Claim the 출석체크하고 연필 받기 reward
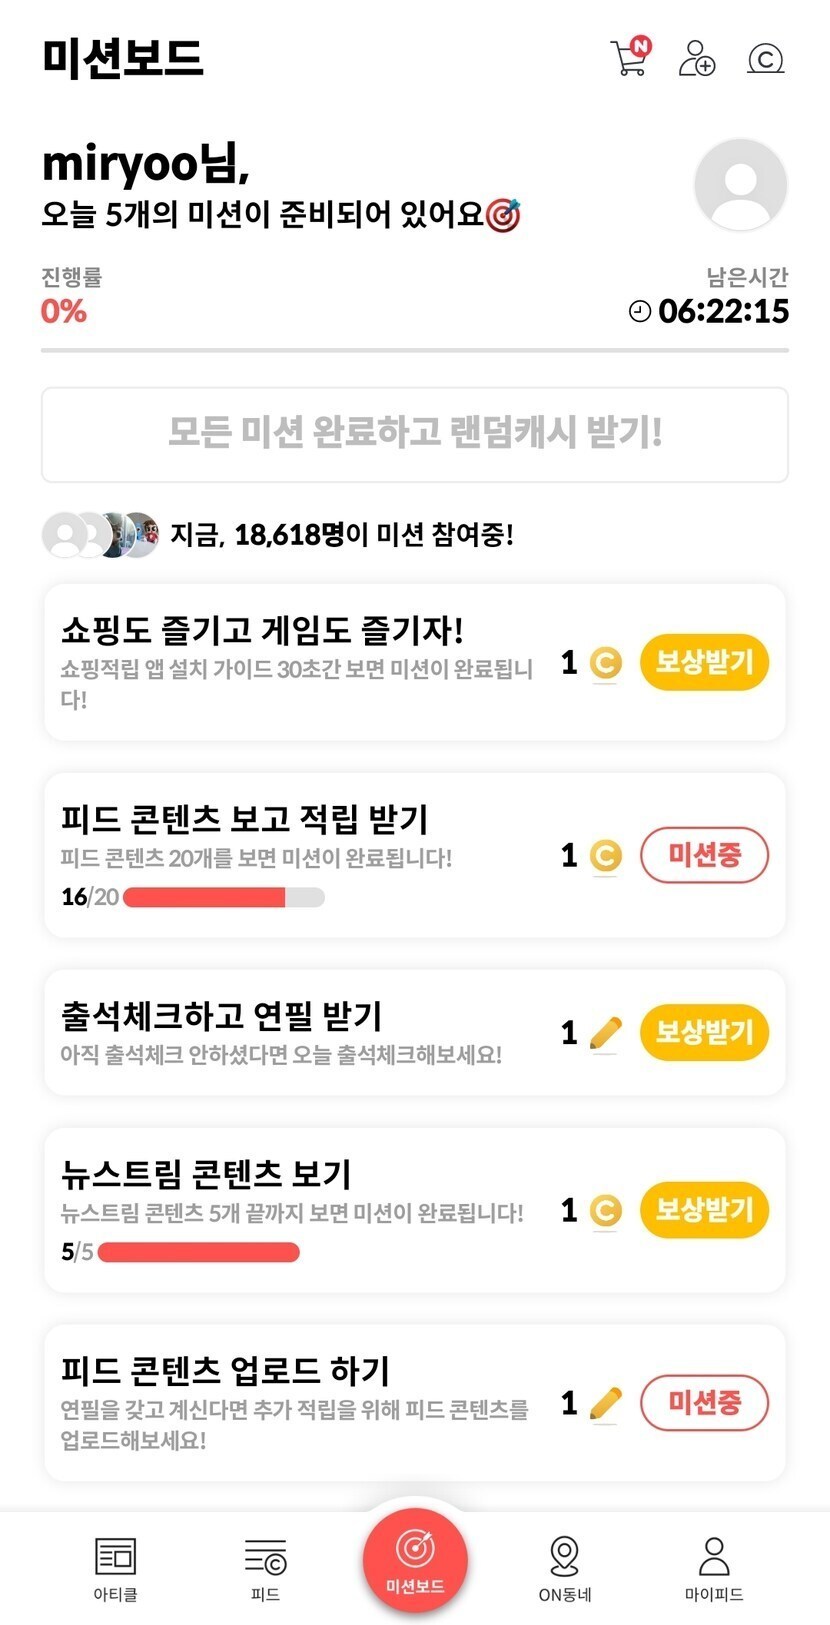The image size is (830, 1625). tap(704, 1032)
